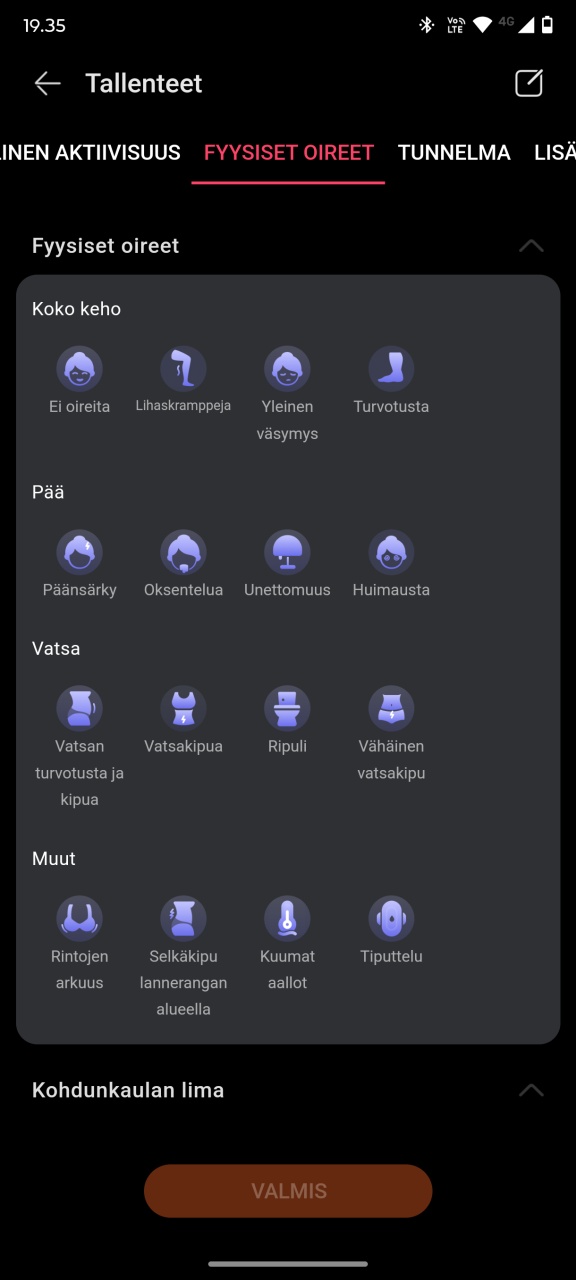This screenshot has height=1280, width=576.
Task: Collapse the Kohdunkaulan lima section
Action: pyautogui.click(x=531, y=1090)
